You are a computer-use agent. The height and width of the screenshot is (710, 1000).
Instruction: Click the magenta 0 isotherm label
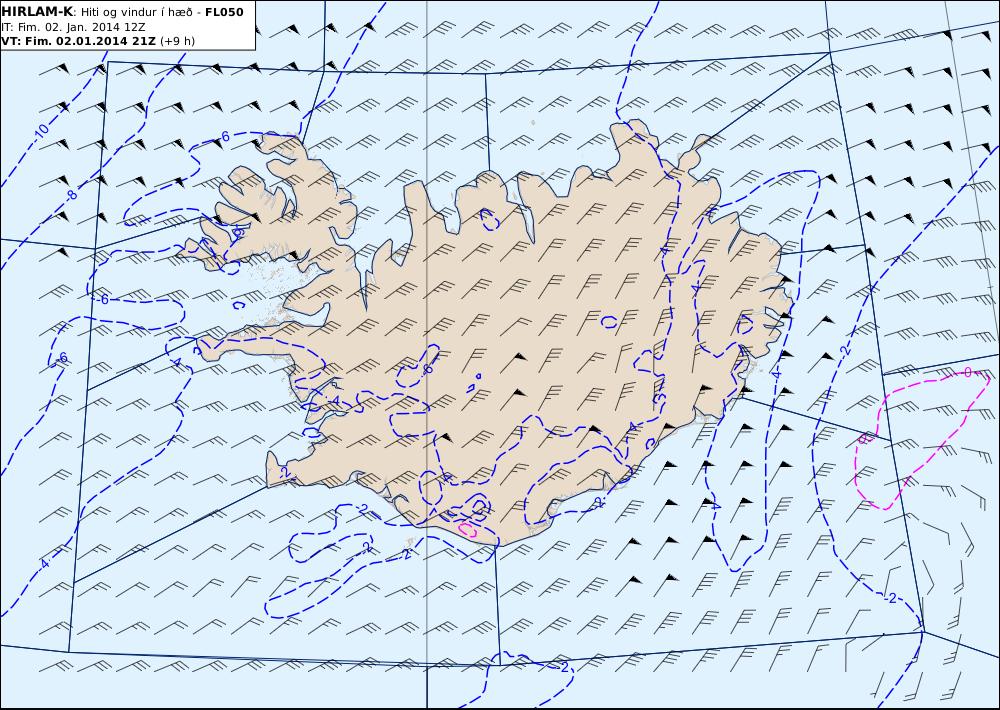click(x=968, y=373)
